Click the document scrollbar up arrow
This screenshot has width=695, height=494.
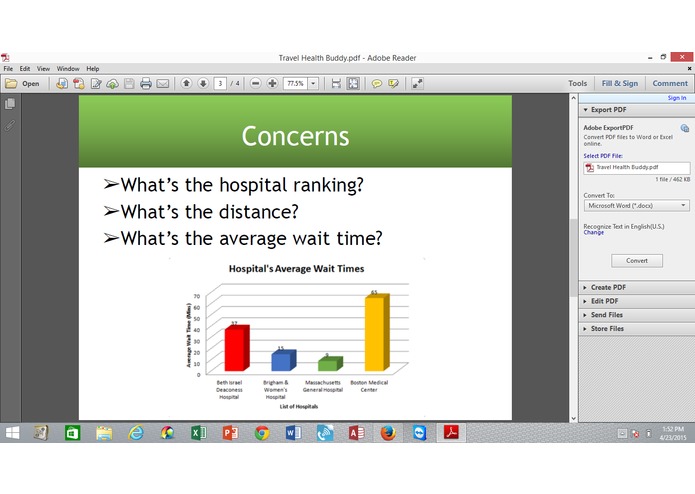tap(573, 98)
